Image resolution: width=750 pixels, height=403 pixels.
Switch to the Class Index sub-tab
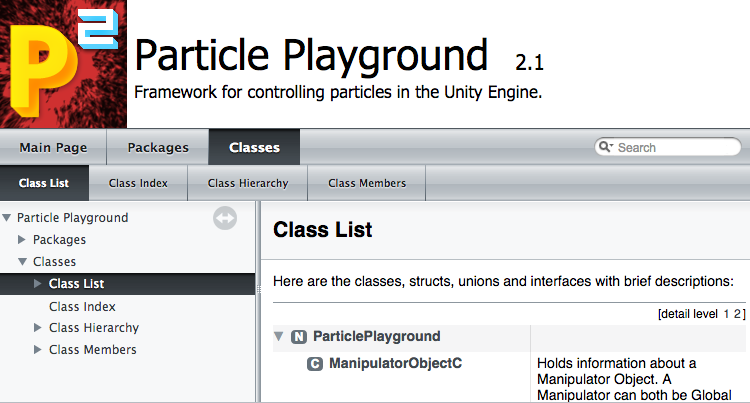pyautogui.click(x=138, y=183)
